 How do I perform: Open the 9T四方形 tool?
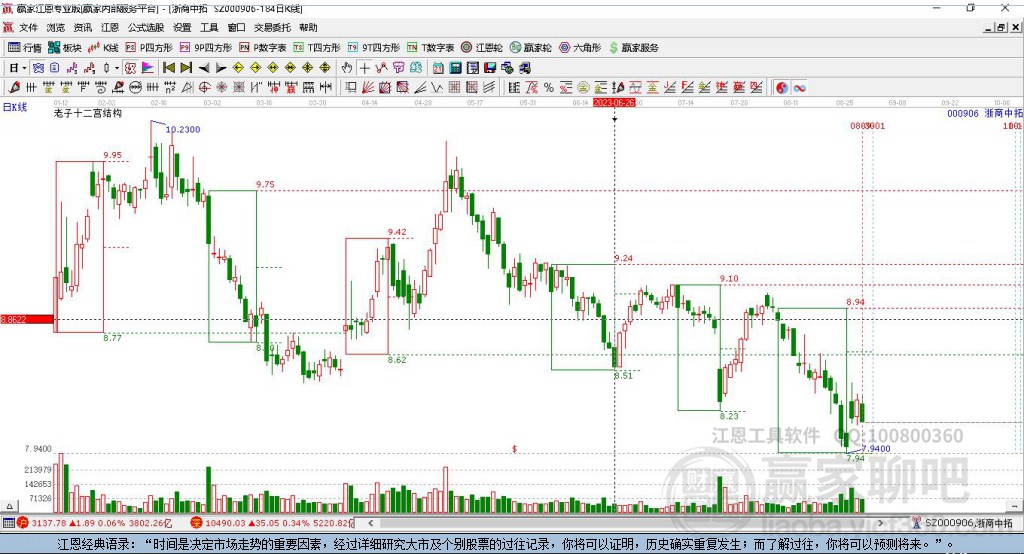coord(374,48)
